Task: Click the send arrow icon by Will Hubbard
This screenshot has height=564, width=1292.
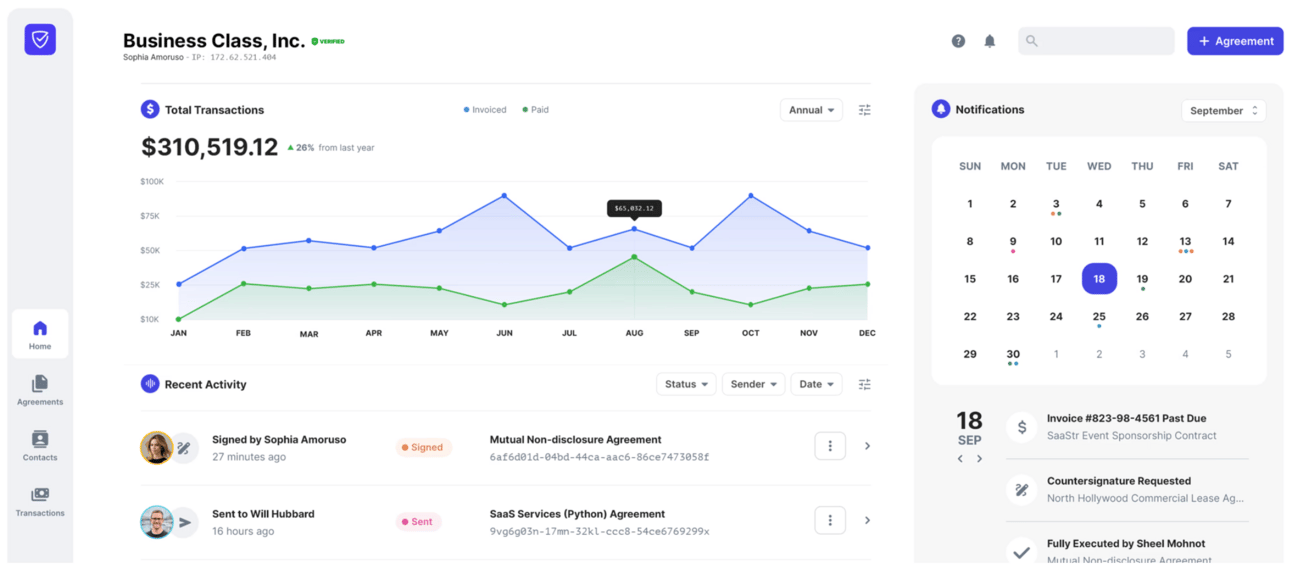Action: (184, 522)
